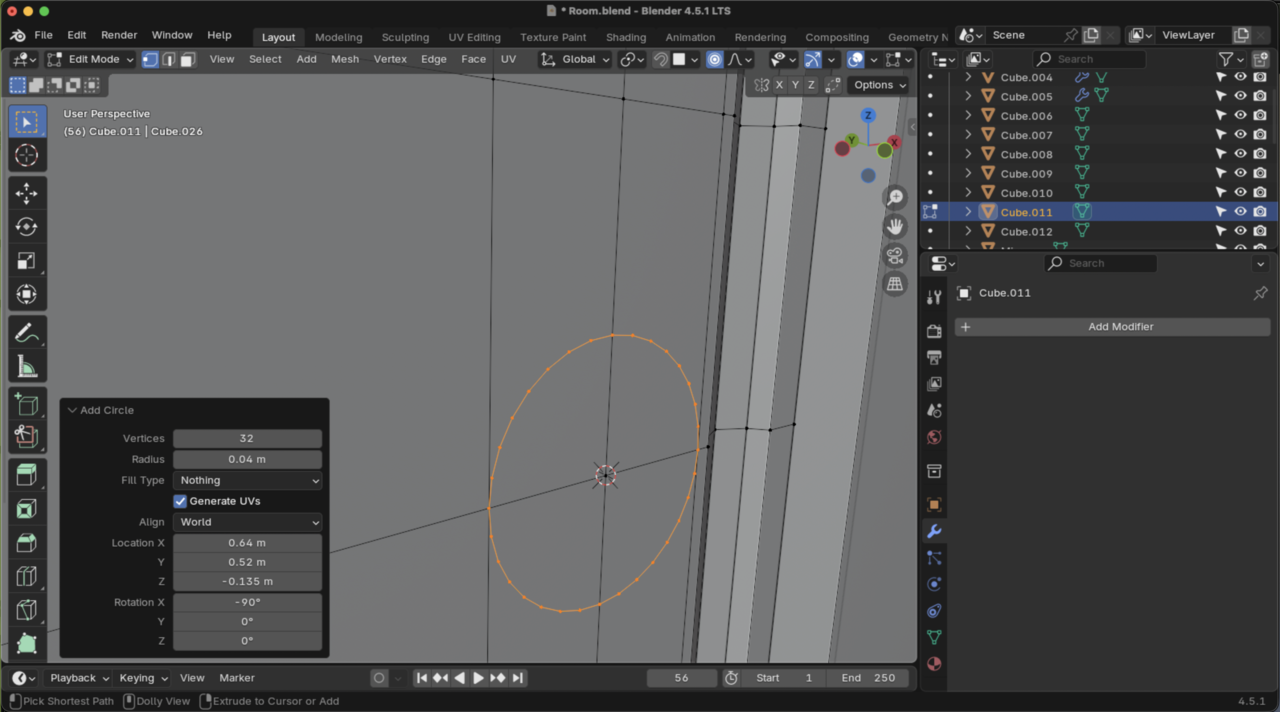Toggle camera view icon in viewport
Image resolution: width=1280 pixels, height=712 pixels.
coord(895,255)
